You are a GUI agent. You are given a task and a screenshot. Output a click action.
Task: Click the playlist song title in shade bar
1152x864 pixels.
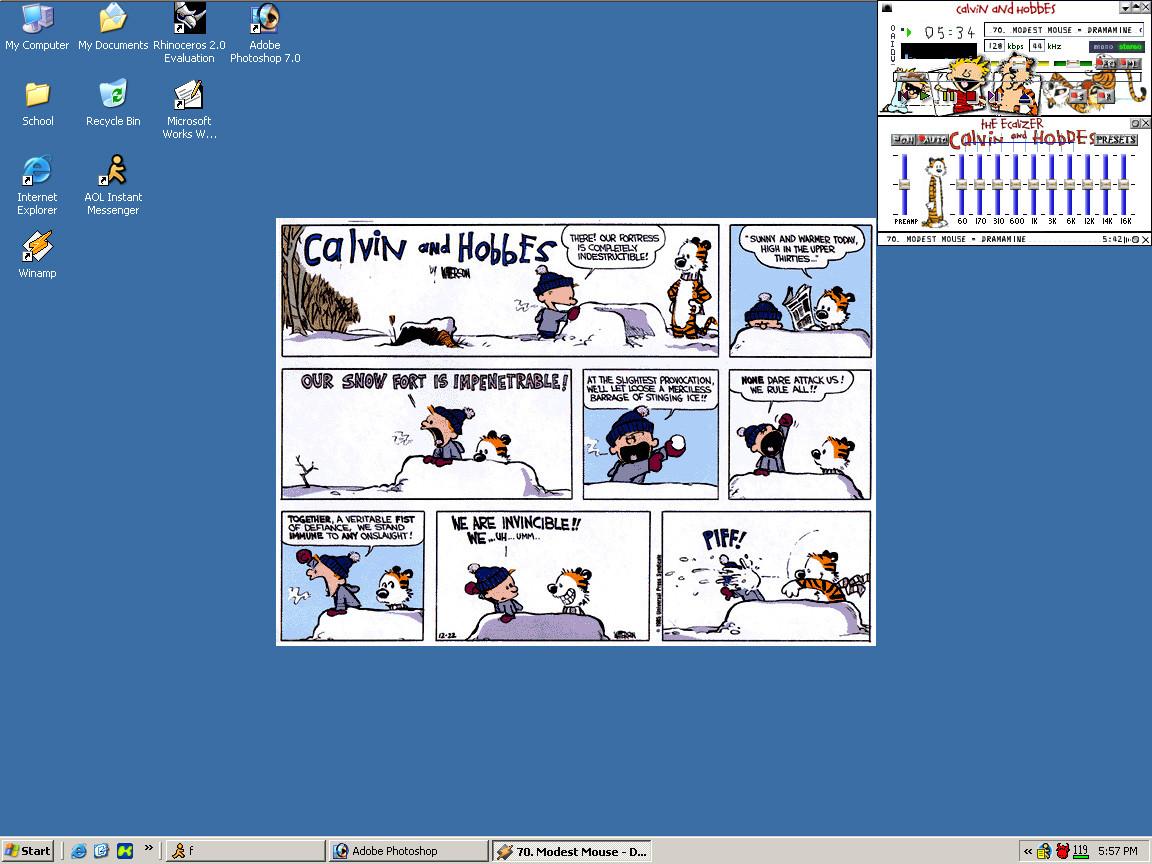(956, 240)
